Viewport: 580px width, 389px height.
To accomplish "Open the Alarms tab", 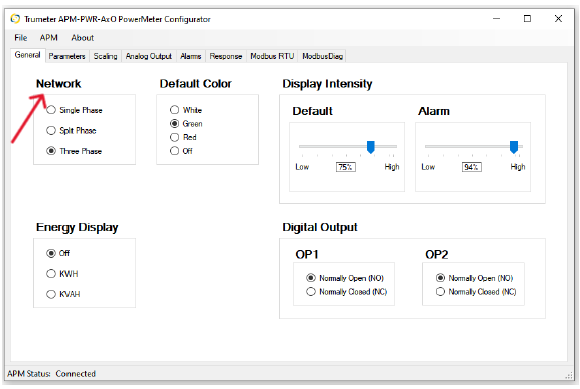I will tap(190, 56).
